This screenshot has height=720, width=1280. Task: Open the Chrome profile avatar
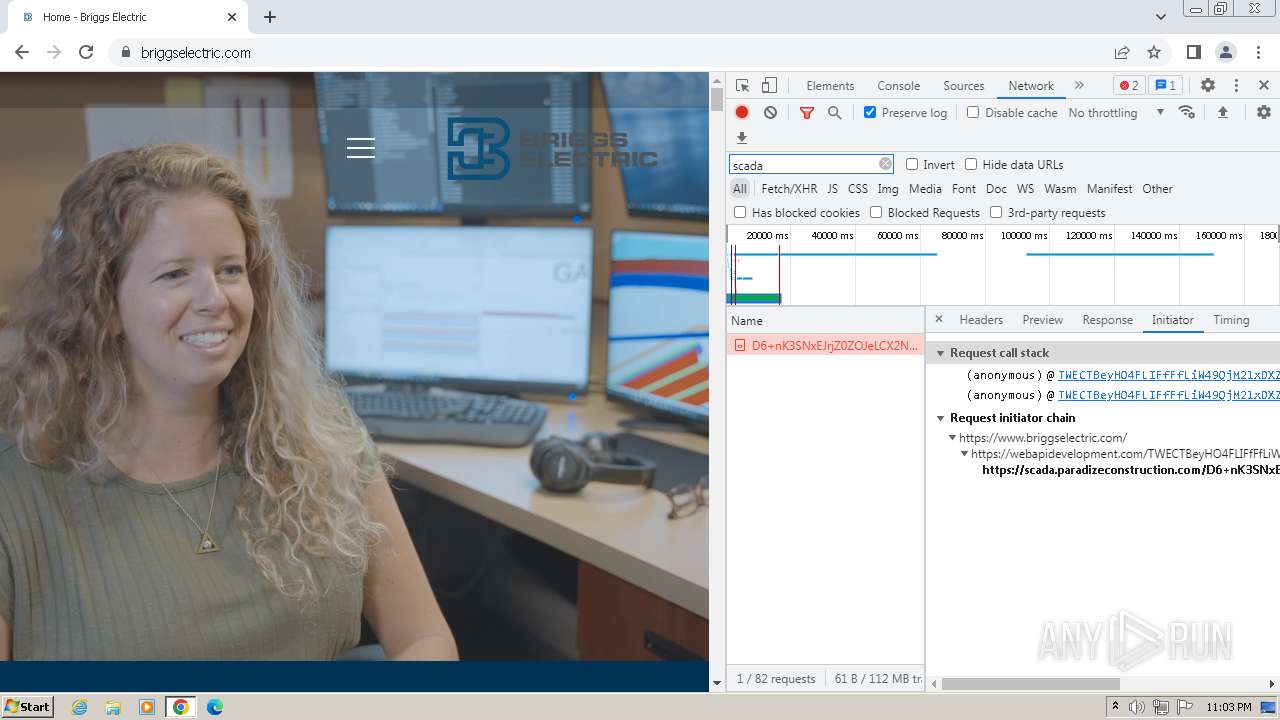pos(1226,52)
